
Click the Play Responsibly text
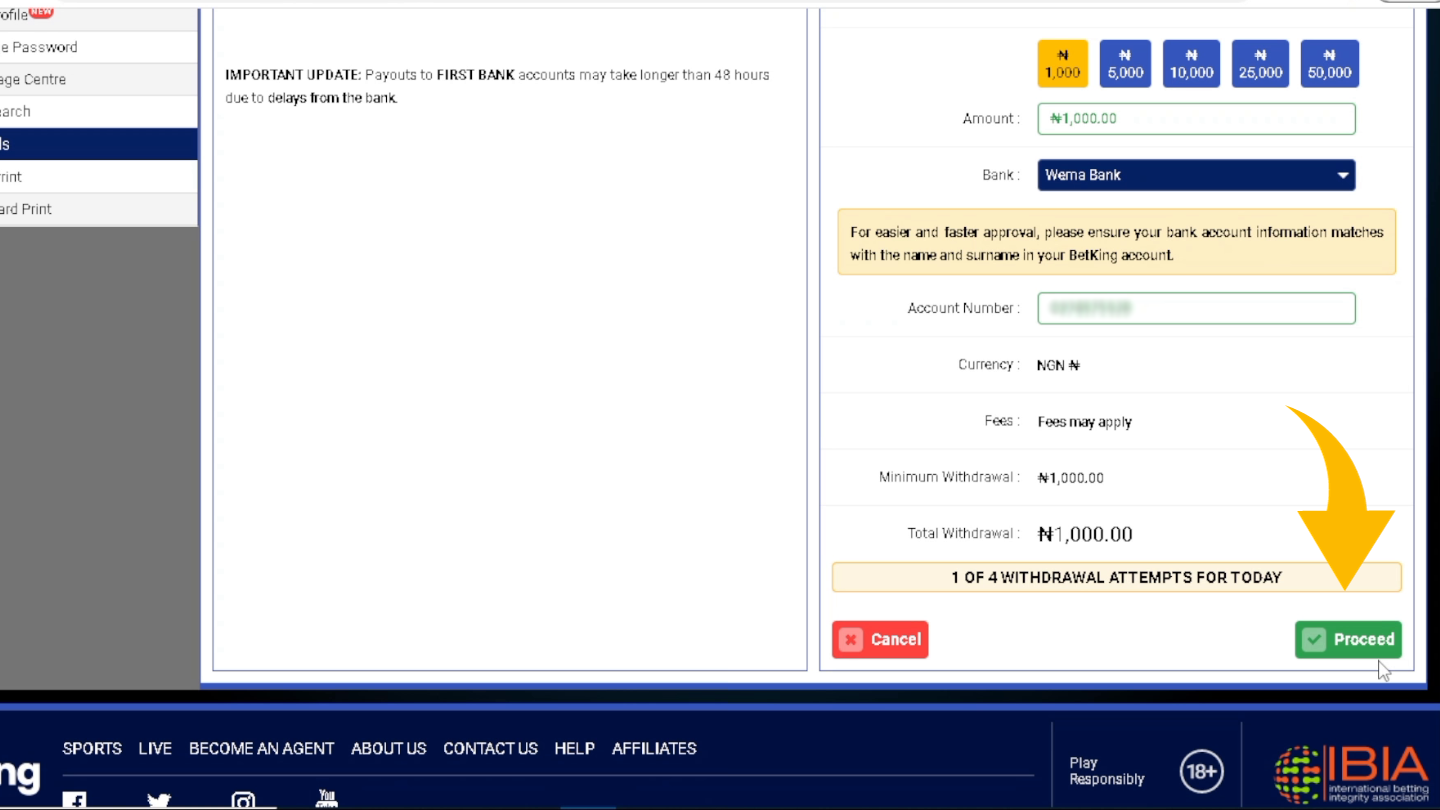point(1106,771)
